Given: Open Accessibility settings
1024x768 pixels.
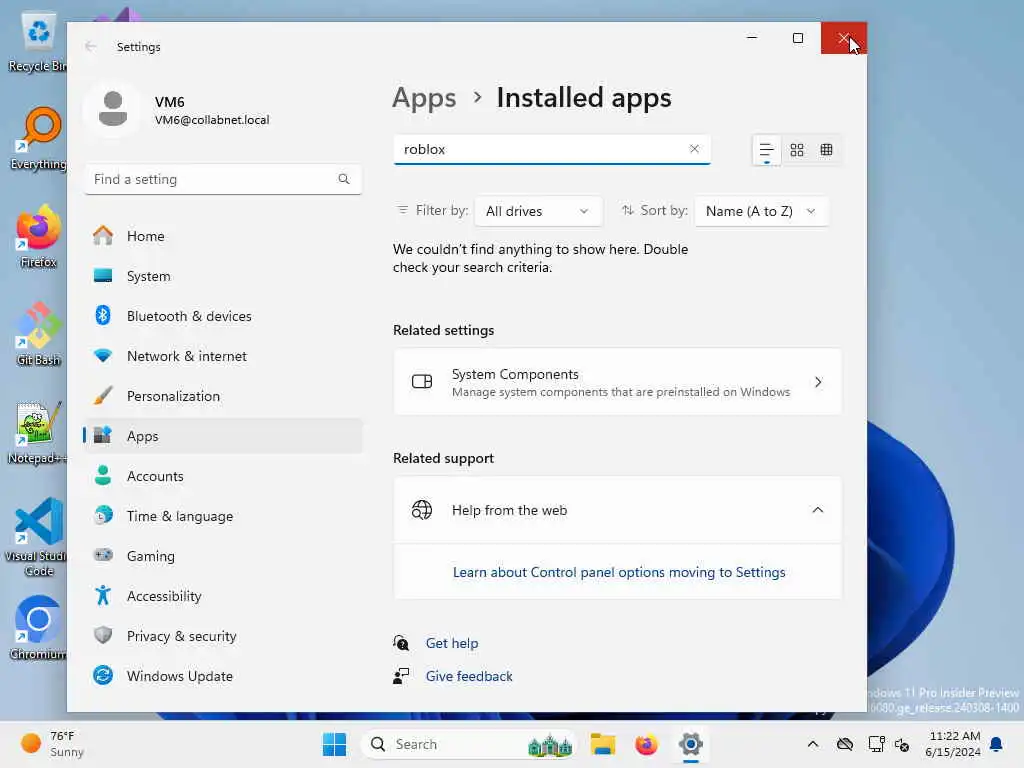Looking at the screenshot, I should point(223,596).
